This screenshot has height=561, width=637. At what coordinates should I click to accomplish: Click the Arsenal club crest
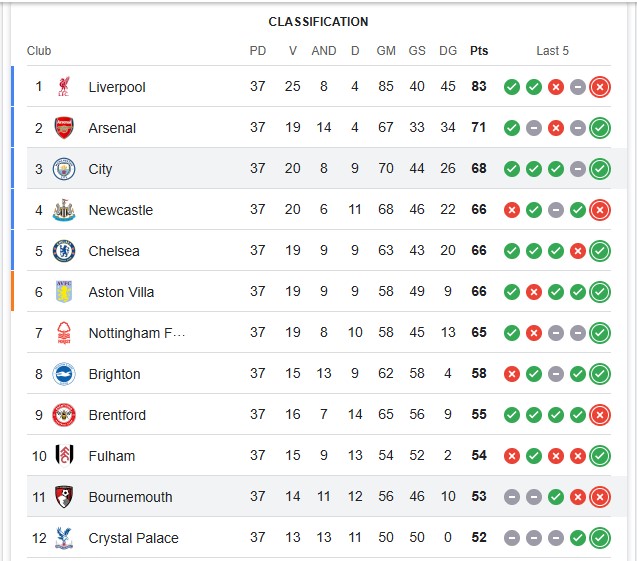tap(64, 128)
